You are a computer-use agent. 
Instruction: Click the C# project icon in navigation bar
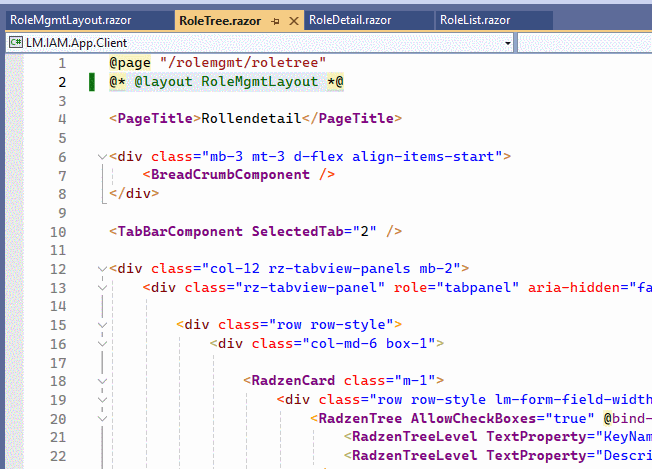coord(16,42)
